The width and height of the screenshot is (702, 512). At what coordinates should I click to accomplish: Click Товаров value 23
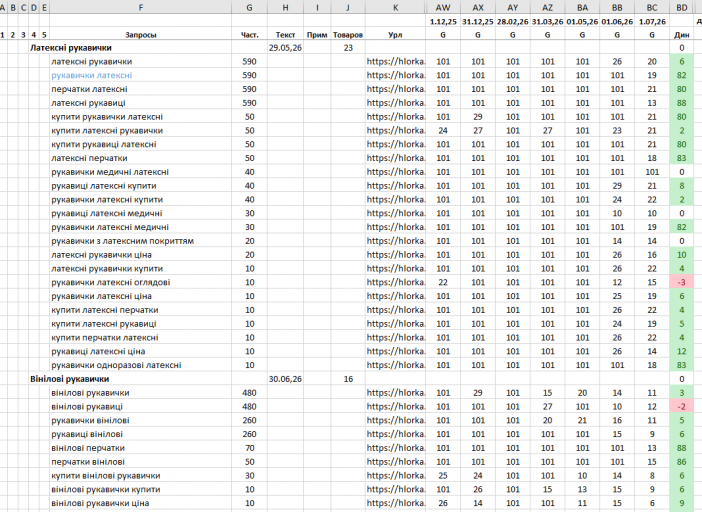[x=348, y=48]
